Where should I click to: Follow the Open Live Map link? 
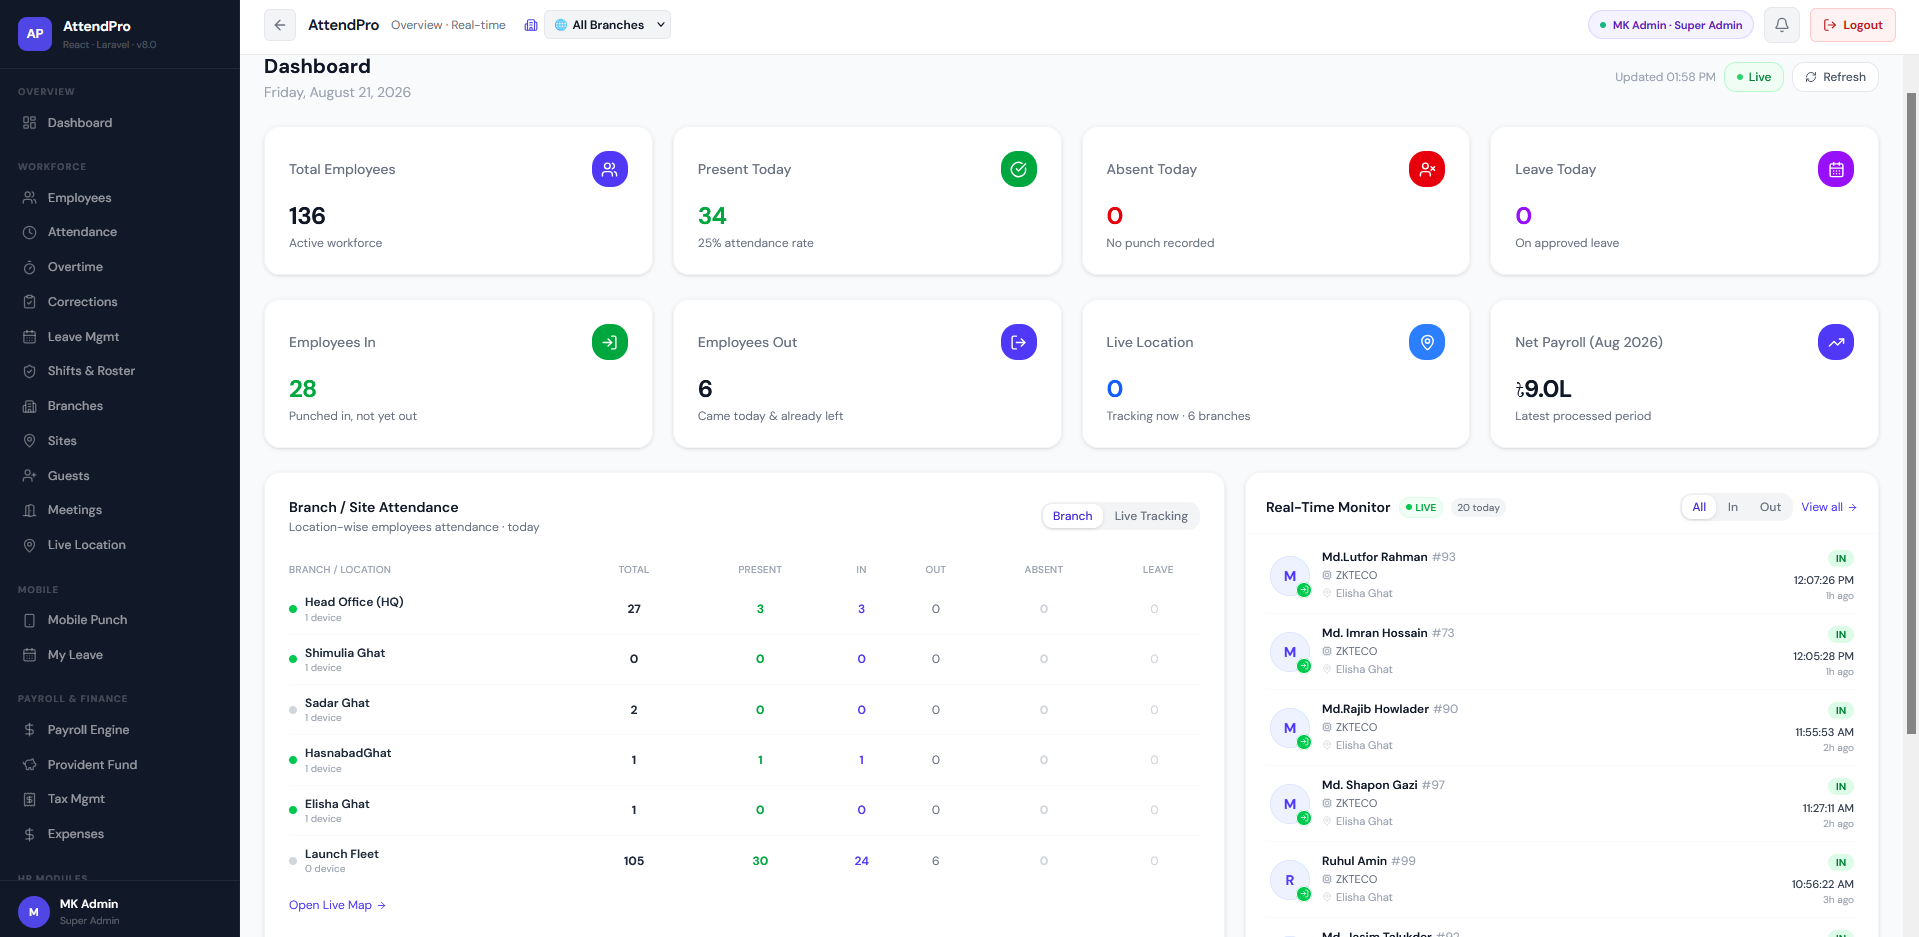(x=337, y=905)
